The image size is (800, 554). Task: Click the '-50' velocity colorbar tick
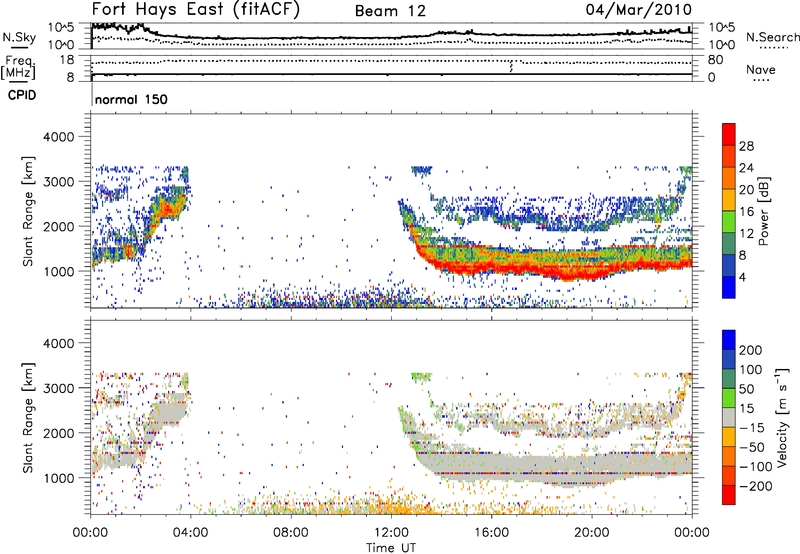pyautogui.click(x=752, y=447)
